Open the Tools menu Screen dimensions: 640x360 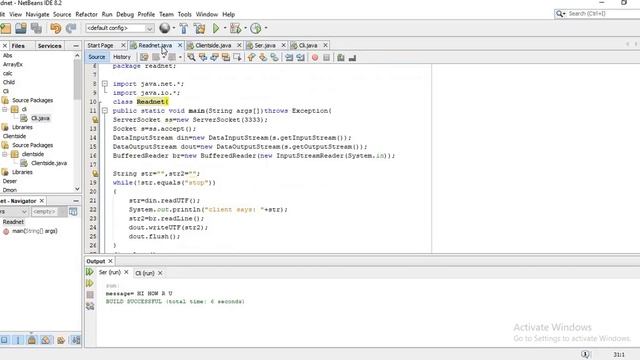click(184, 14)
